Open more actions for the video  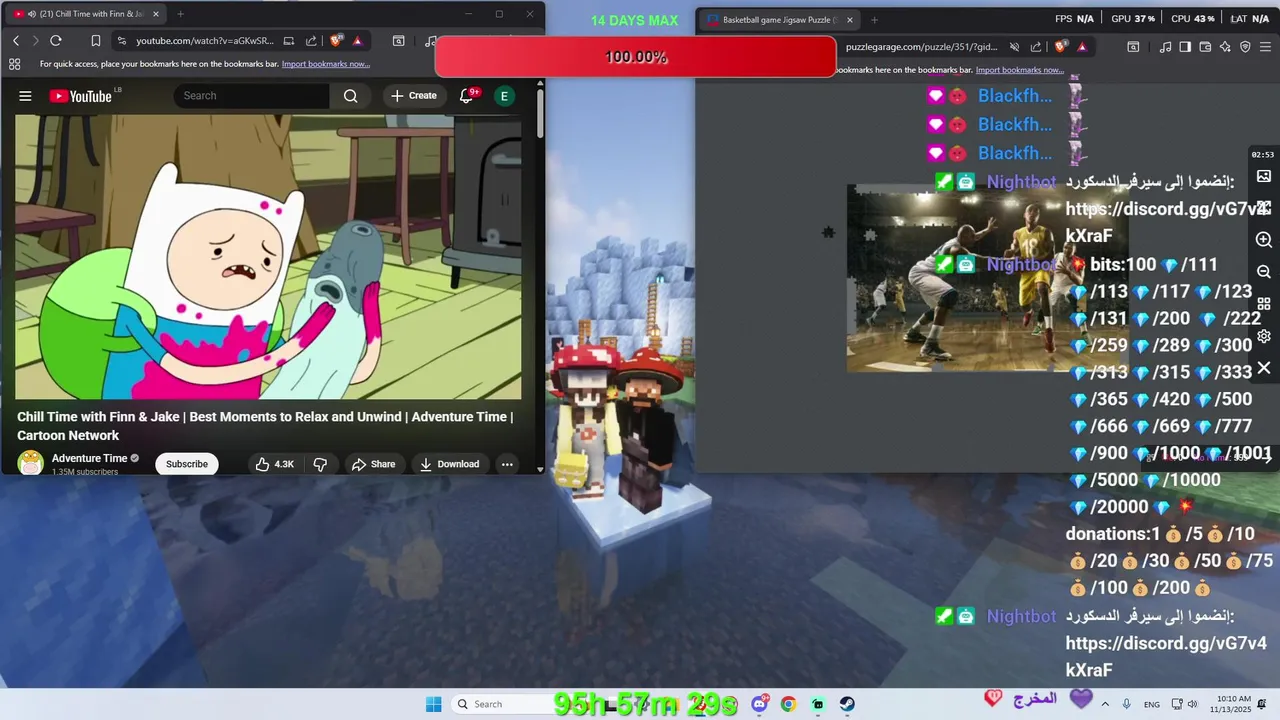tap(507, 464)
